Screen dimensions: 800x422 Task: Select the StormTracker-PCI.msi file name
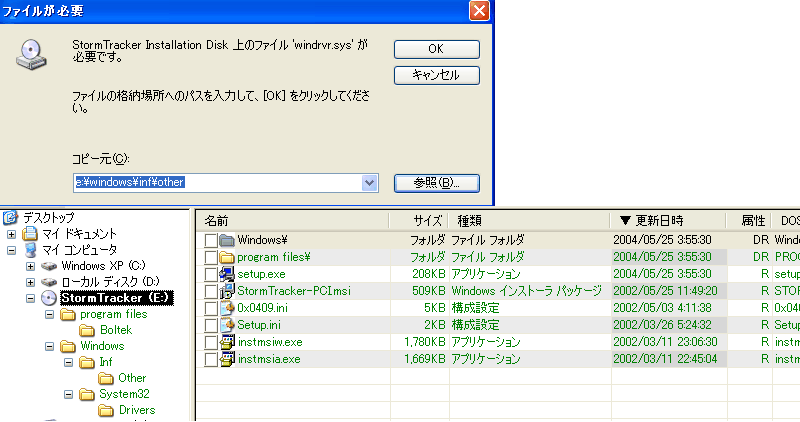[x=294, y=291]
